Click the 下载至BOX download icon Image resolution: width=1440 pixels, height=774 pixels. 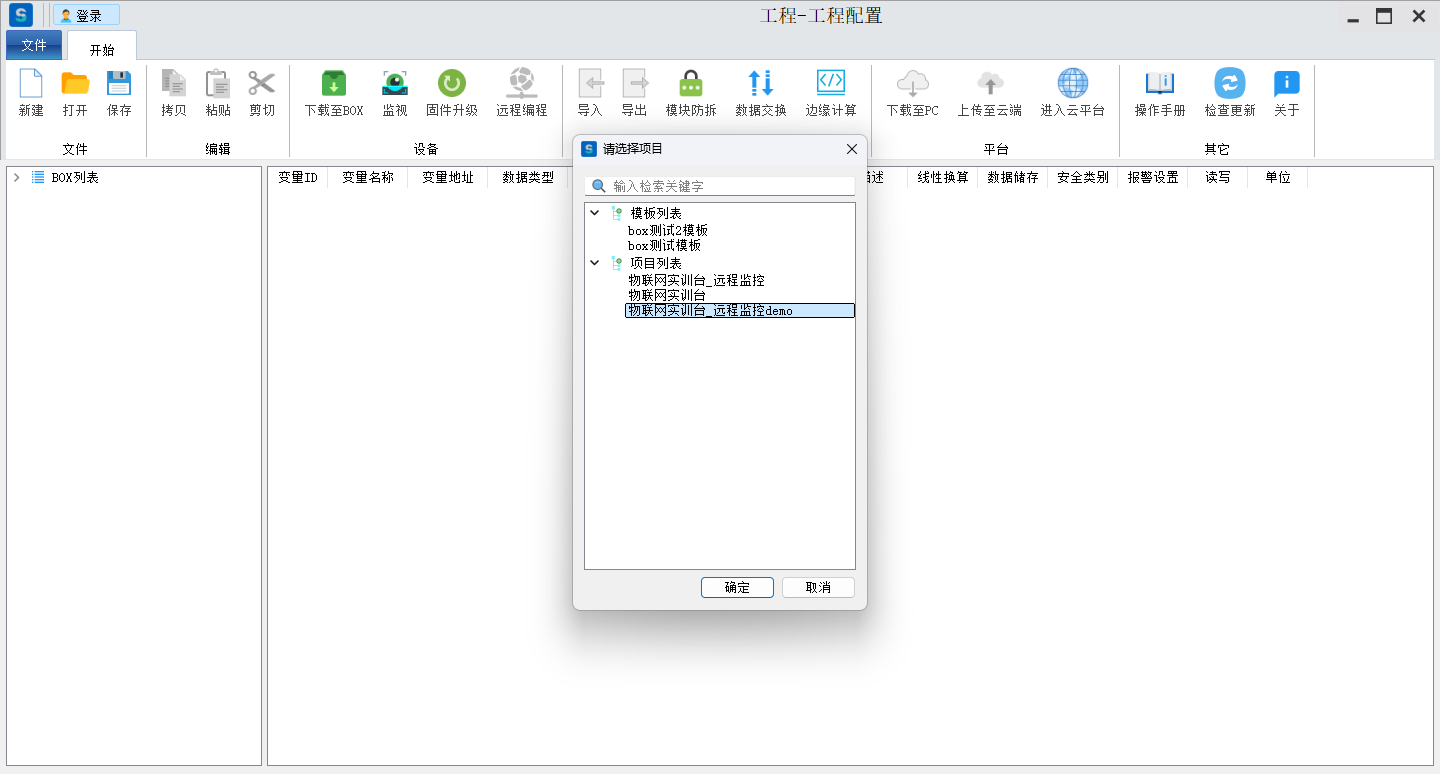(x=333, y=84)
